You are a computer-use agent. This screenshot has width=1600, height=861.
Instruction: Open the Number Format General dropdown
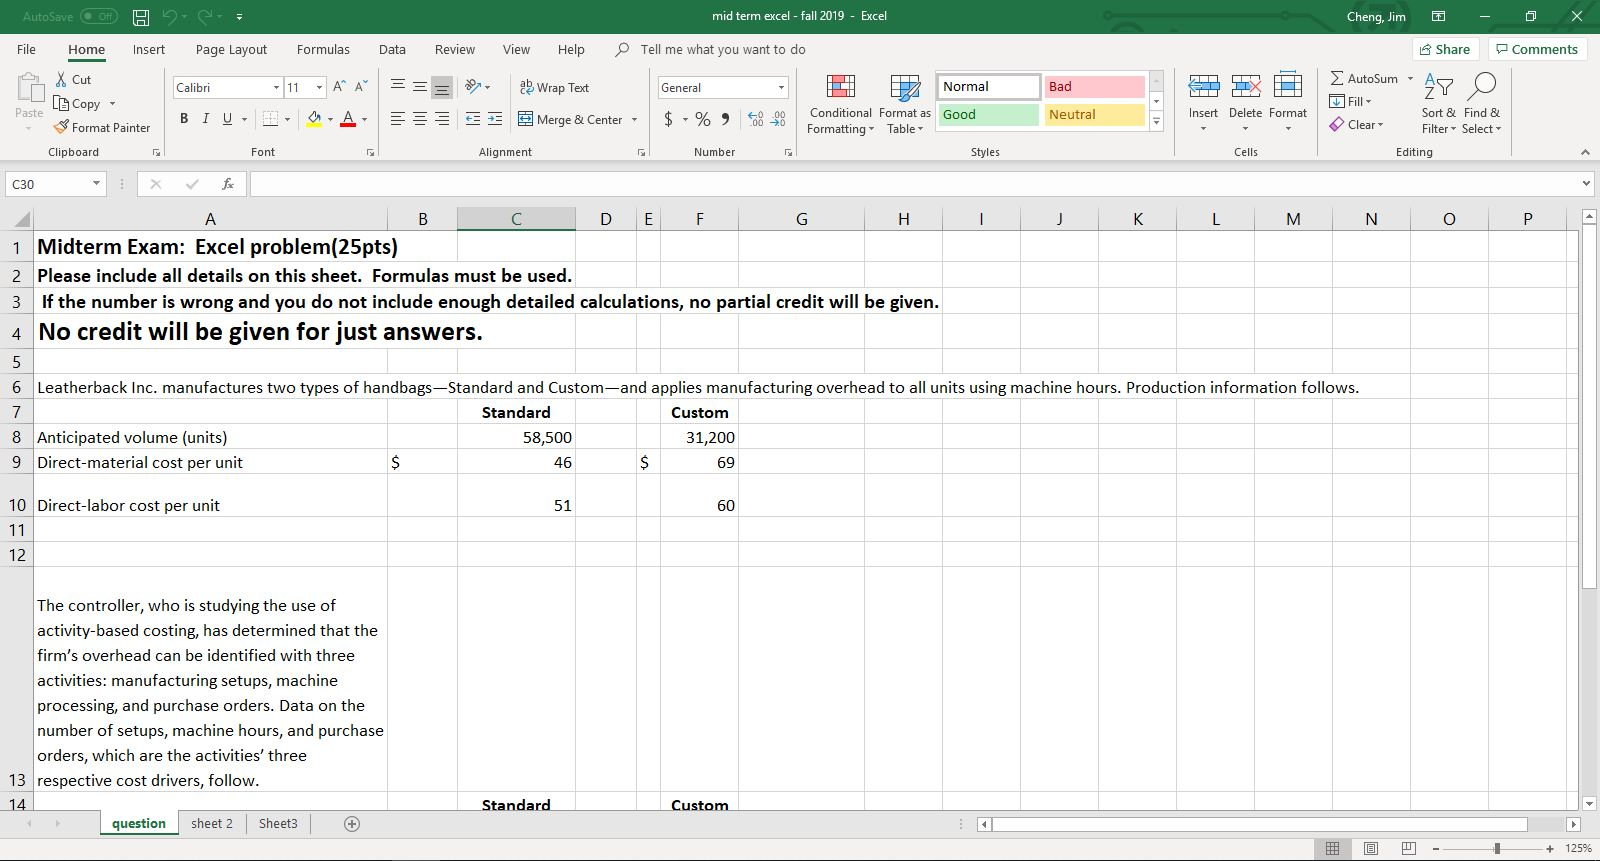tap(781, 87)
